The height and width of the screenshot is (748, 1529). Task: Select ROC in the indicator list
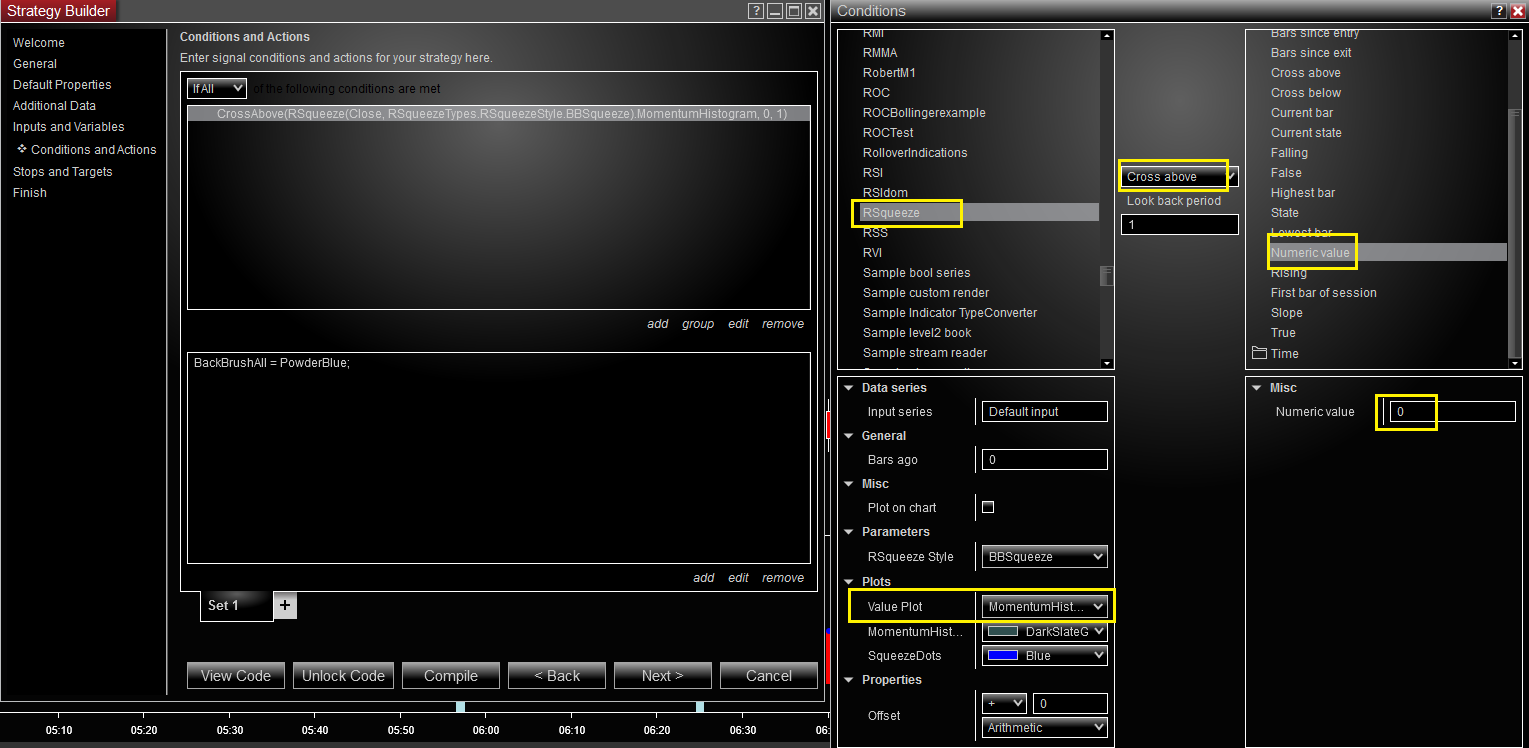[876, 93]
